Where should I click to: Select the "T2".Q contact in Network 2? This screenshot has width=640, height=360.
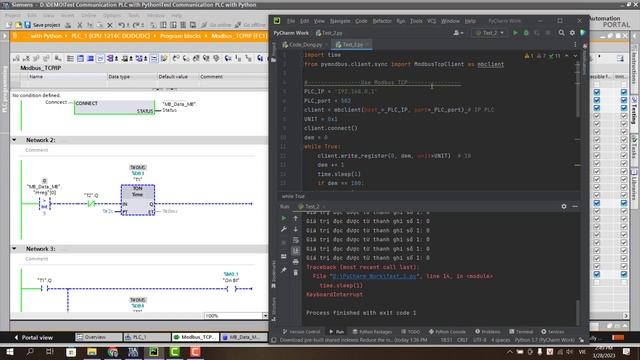click(91, 203)
